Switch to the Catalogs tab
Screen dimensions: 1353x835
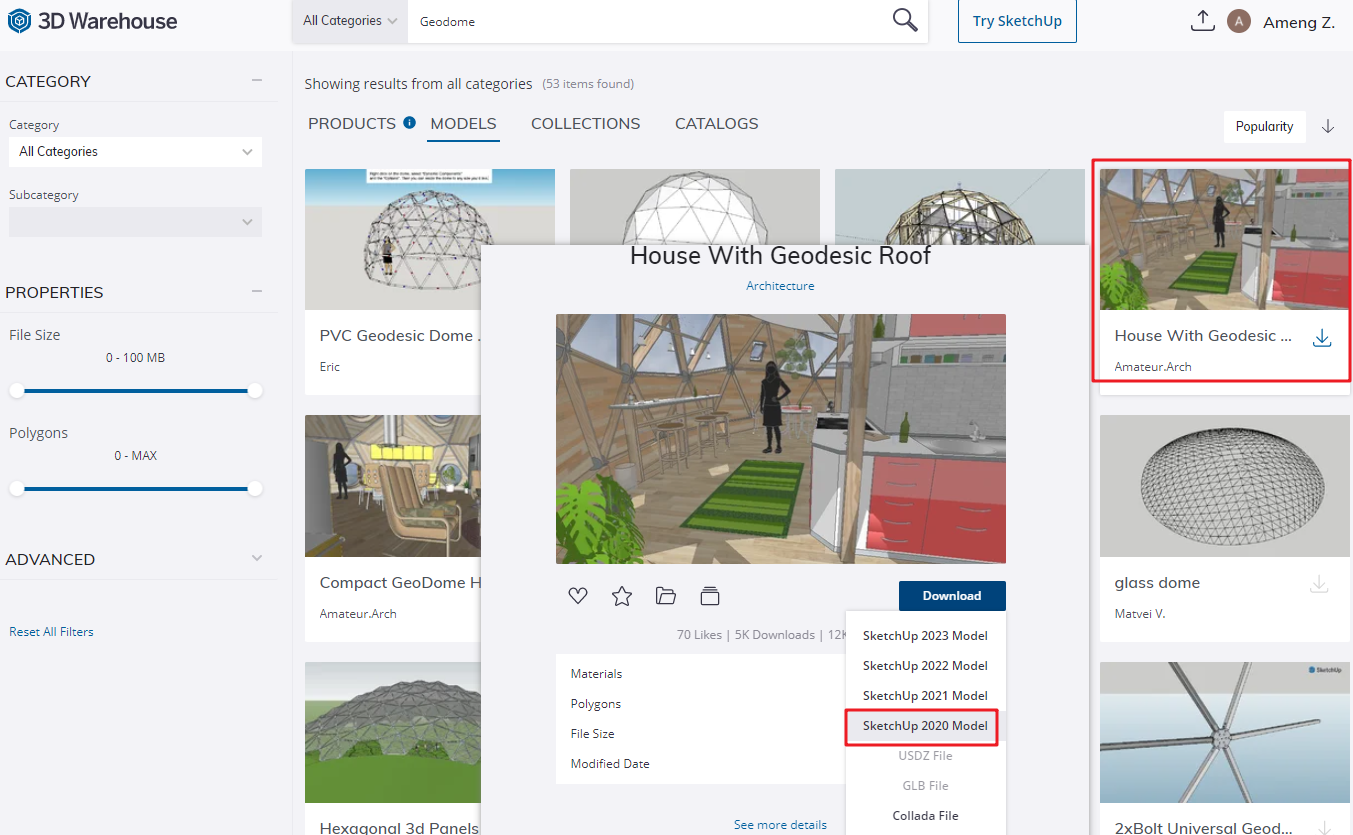pyautogui.click(x=717, y=124)
